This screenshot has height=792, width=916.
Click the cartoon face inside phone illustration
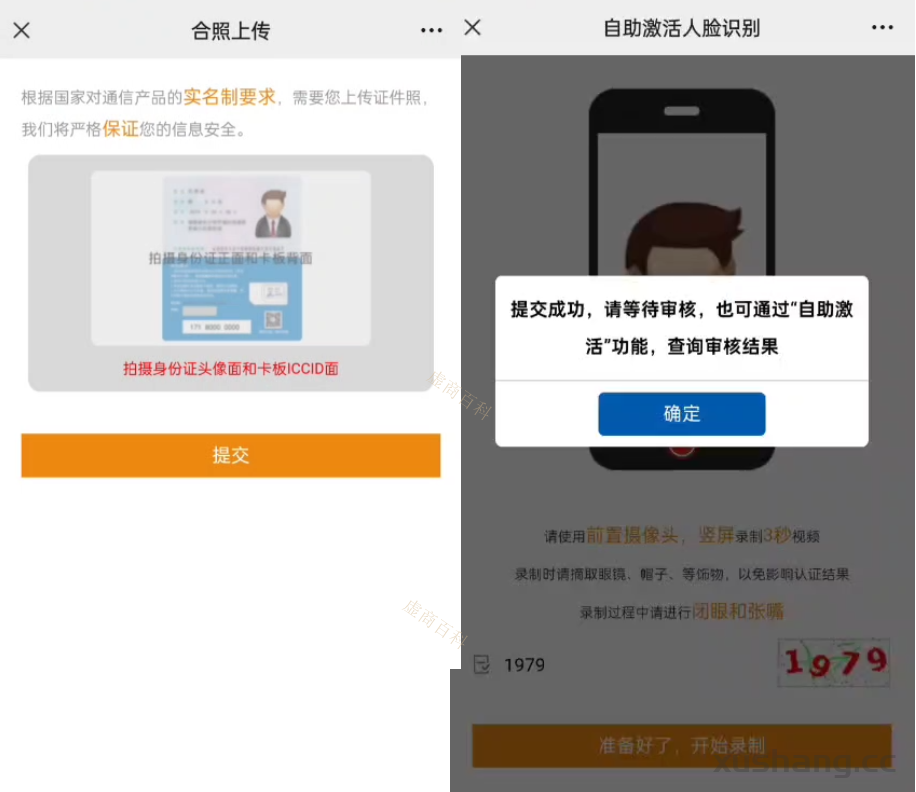tap(682, 239)
